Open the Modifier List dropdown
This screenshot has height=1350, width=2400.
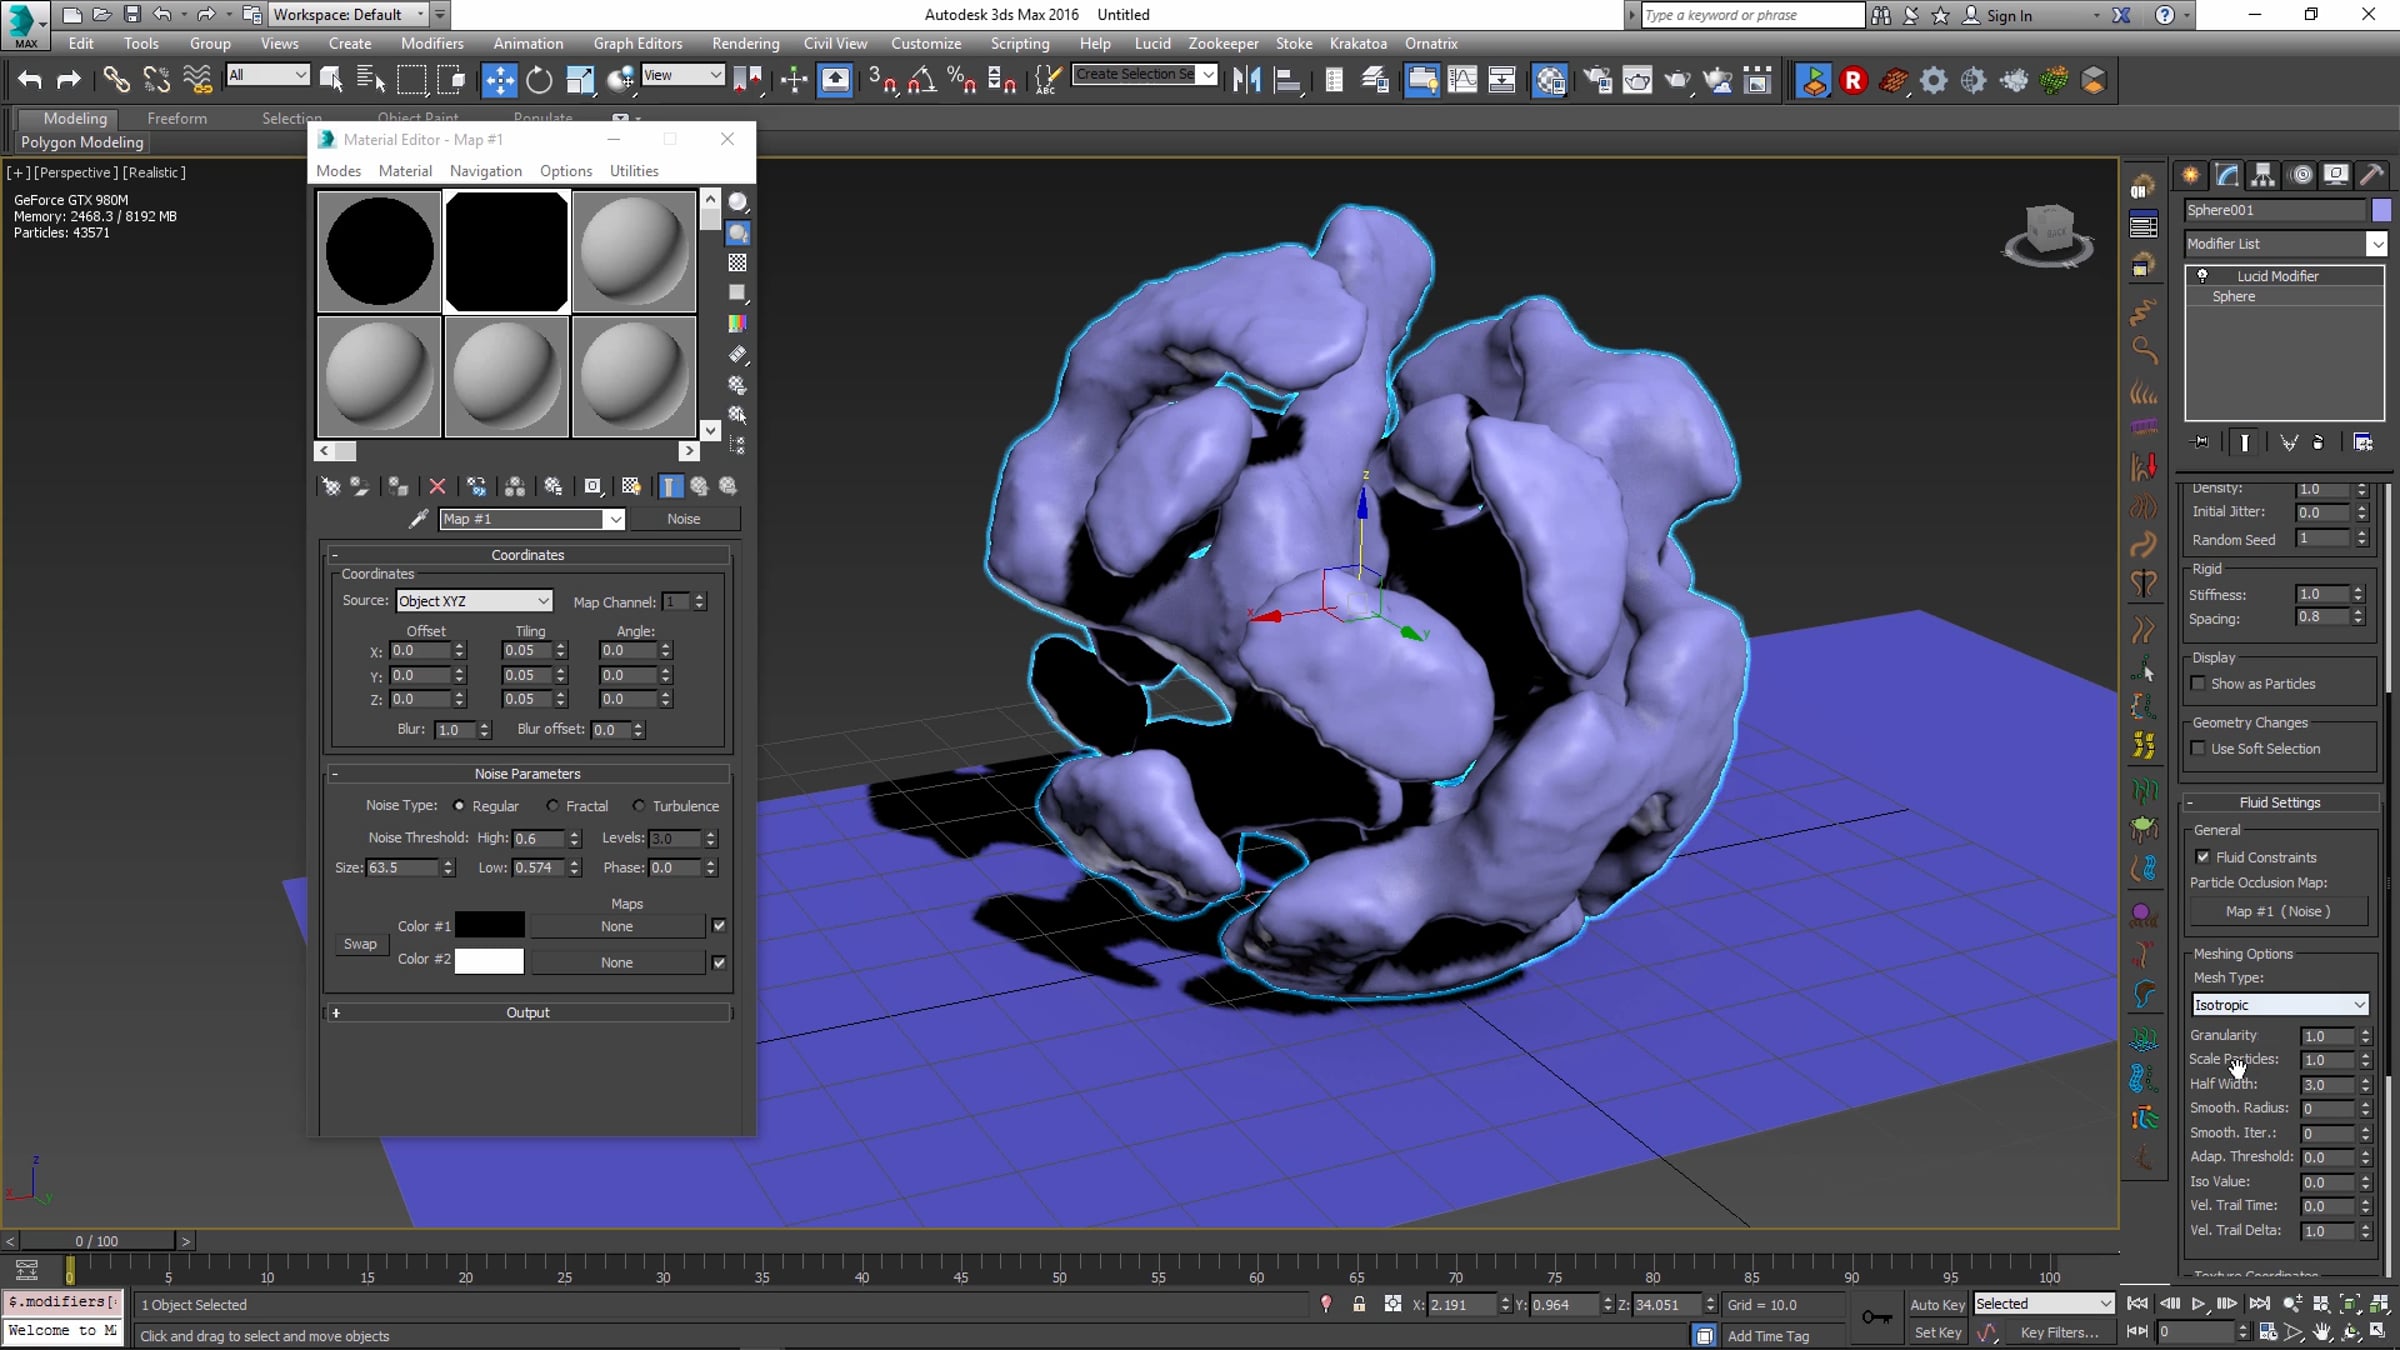point(2285,244)
